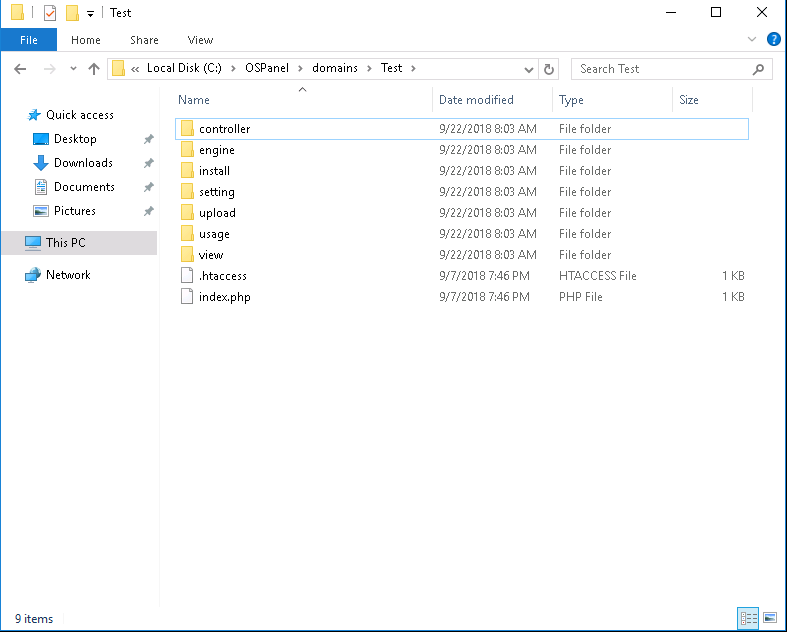Image resolution: width=787 pixels, height=632 pixels.
Task: Click the pin icon beside Documents
Action: (x=148, y=187)
